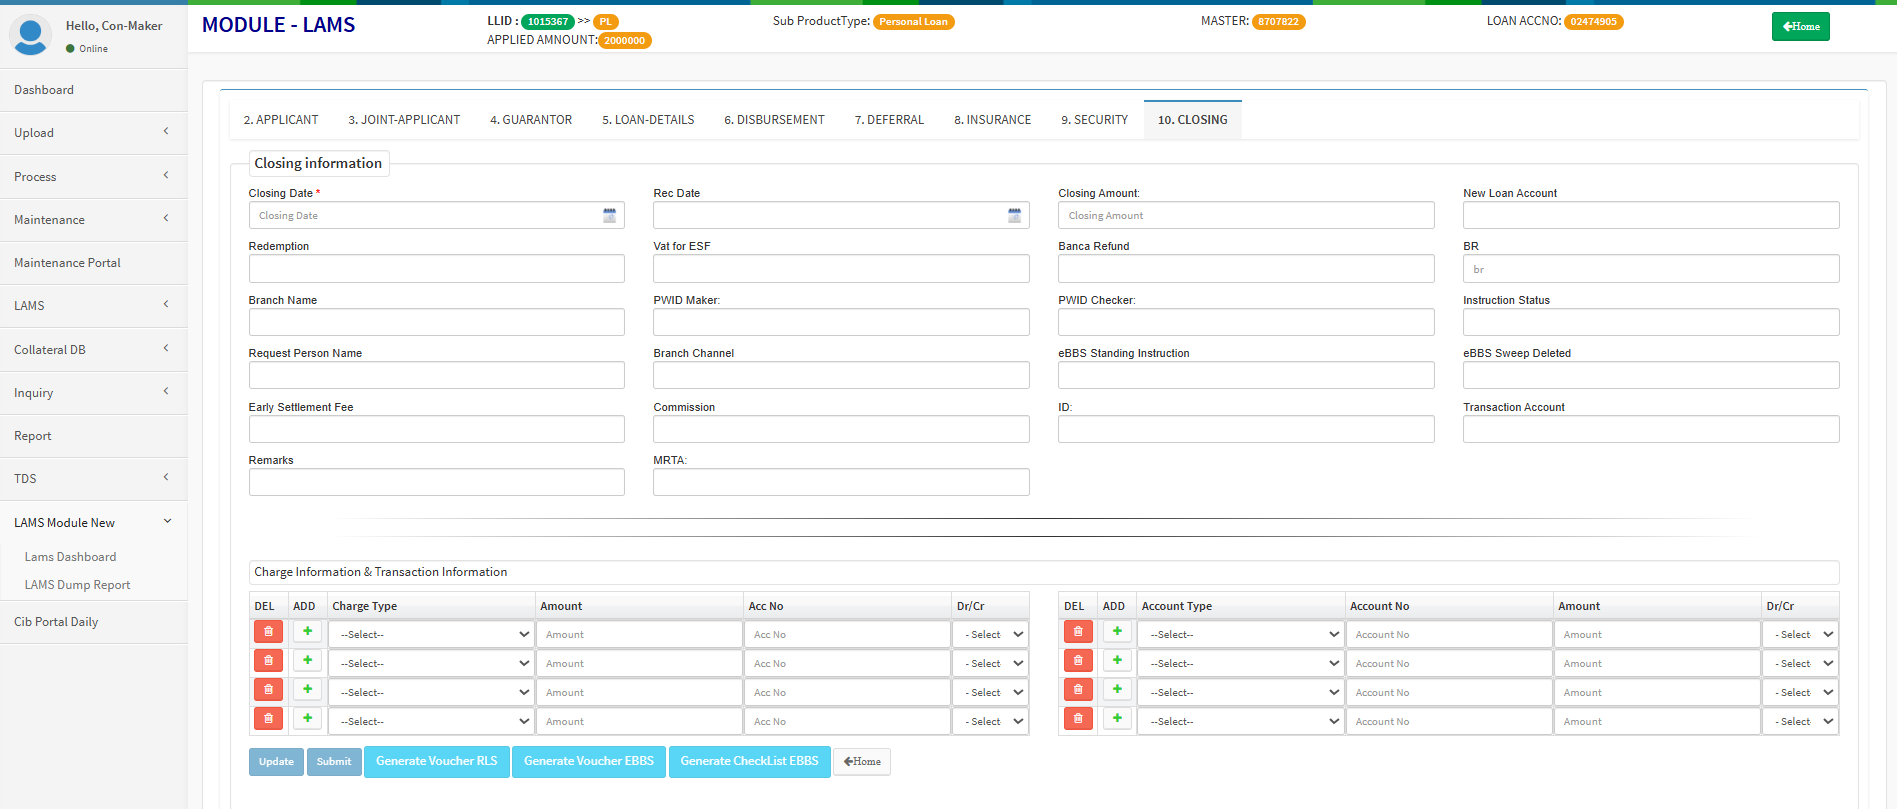This screenshot has height=809, width=1897.
Task: Add a row after the third transaction row
Action: click(1117, 690)
